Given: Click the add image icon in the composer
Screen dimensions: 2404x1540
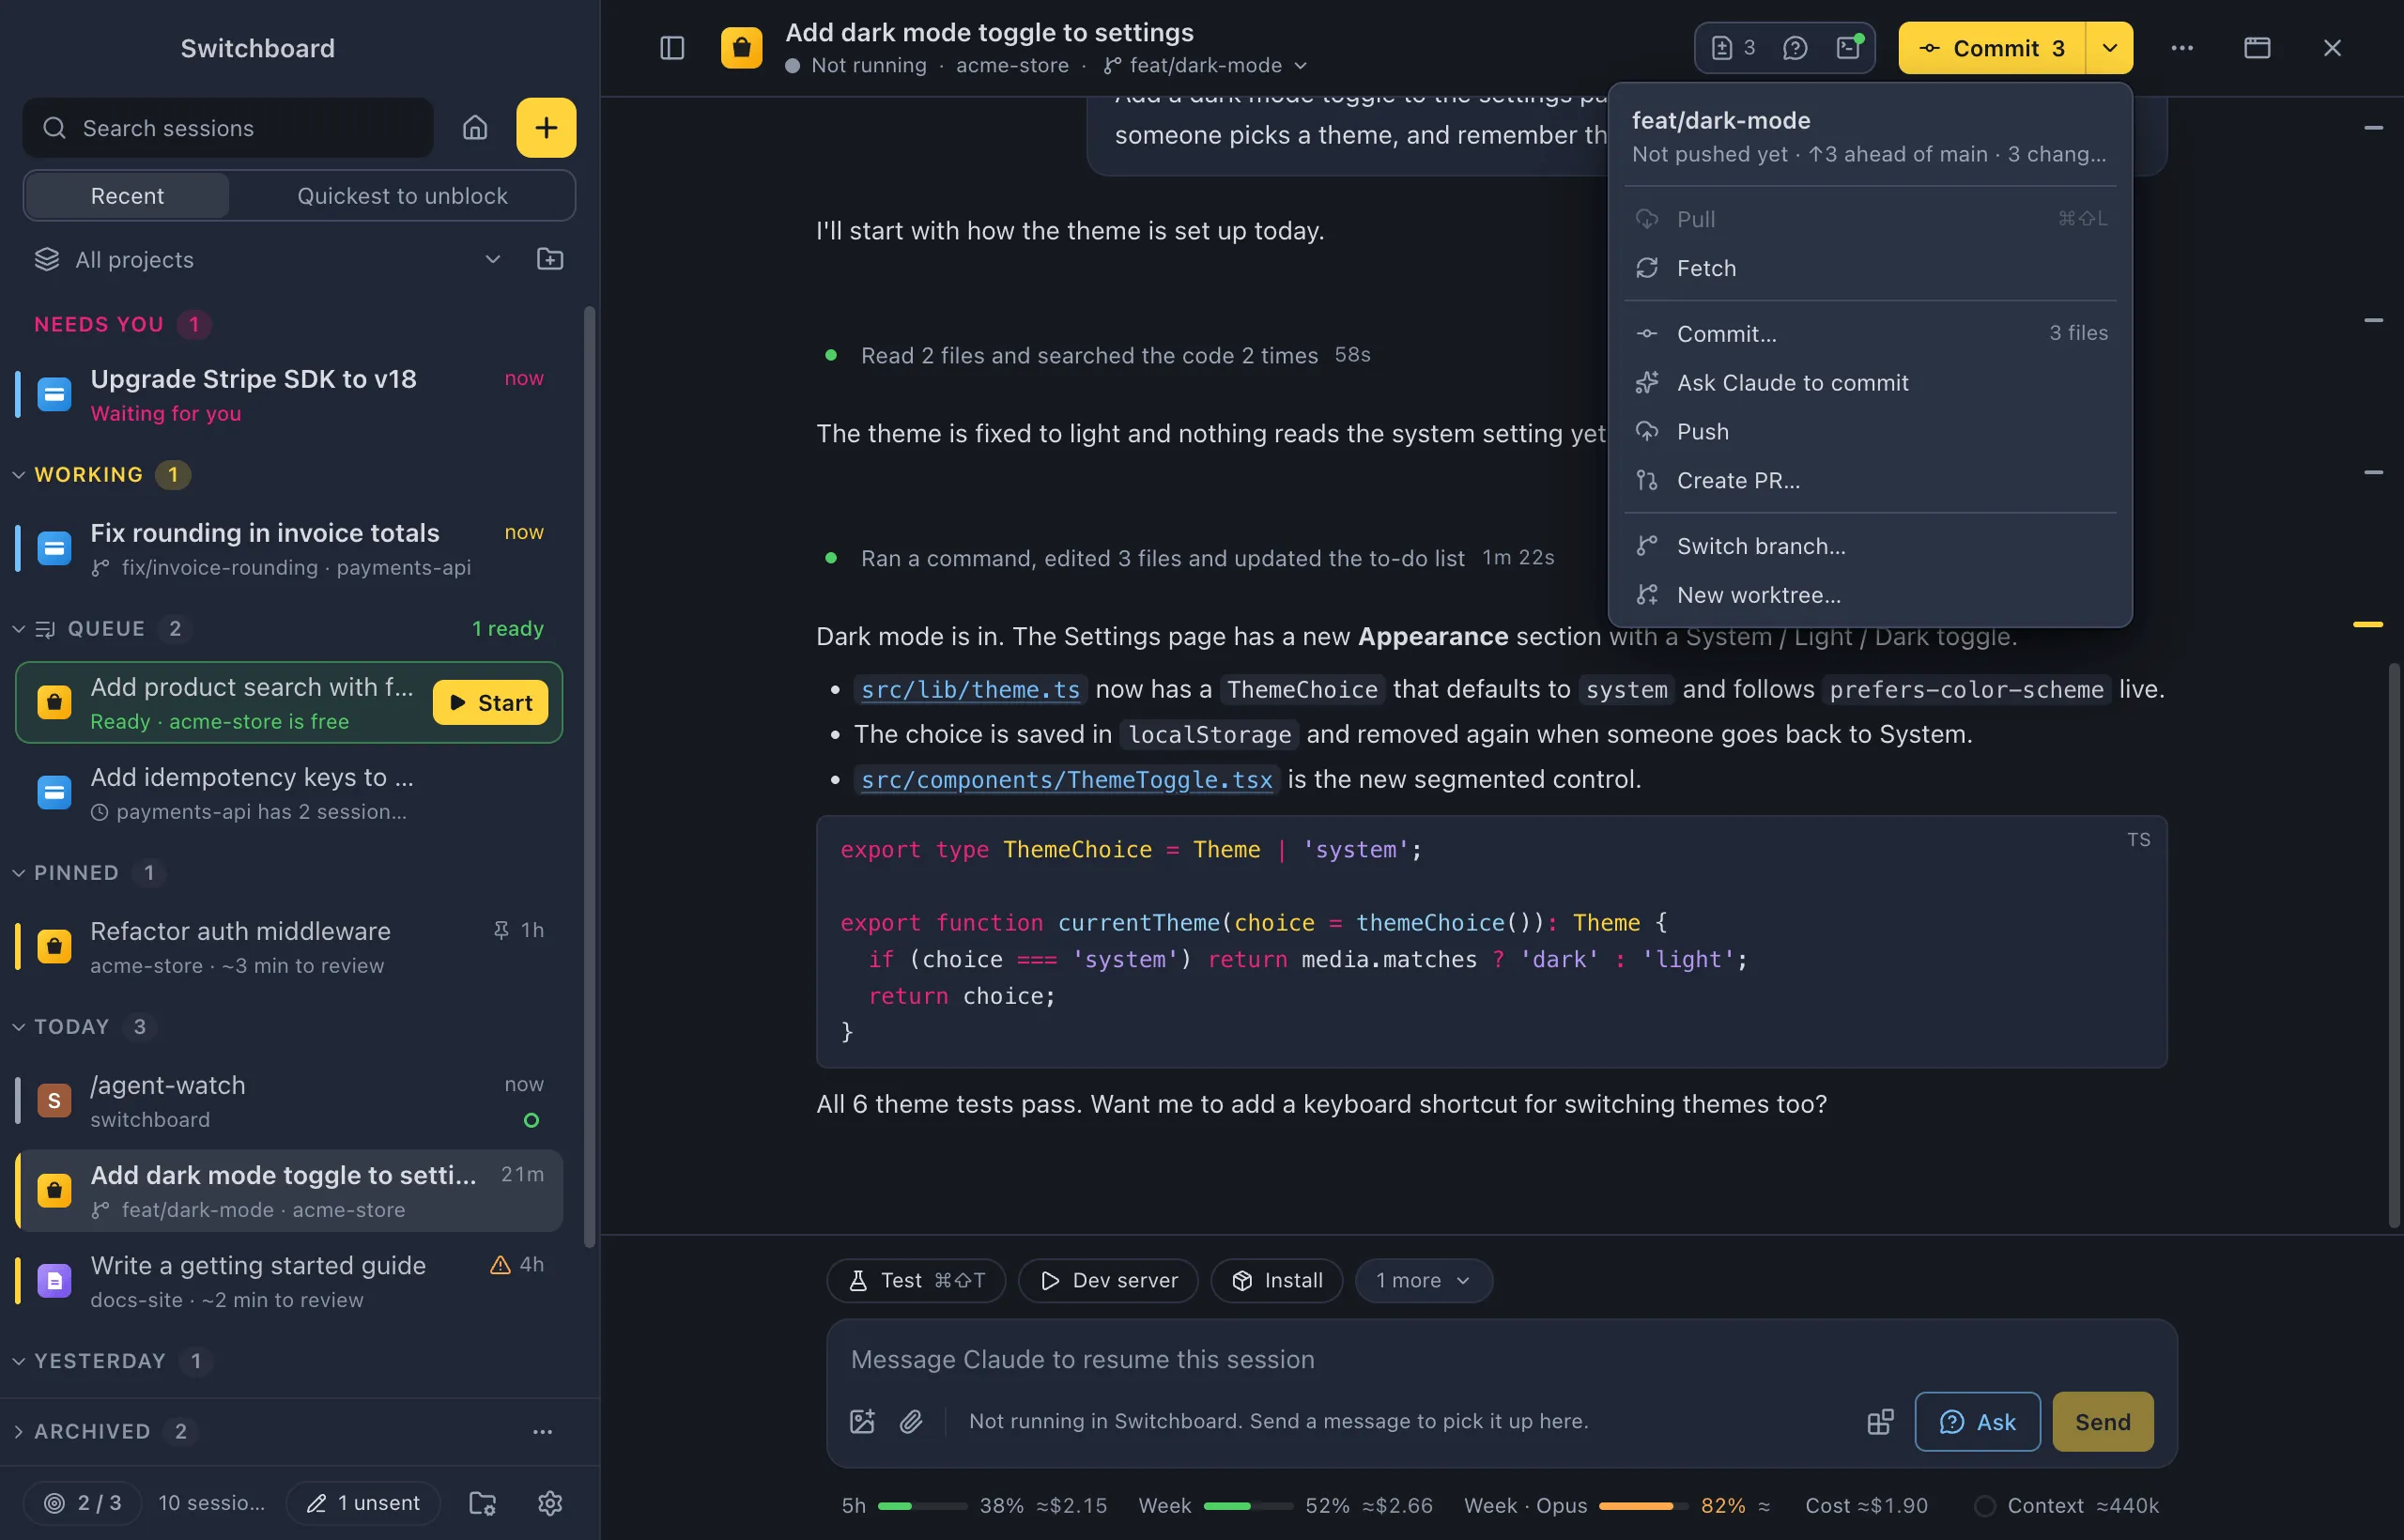Looking at the screenshot, I should (862, 1421).
